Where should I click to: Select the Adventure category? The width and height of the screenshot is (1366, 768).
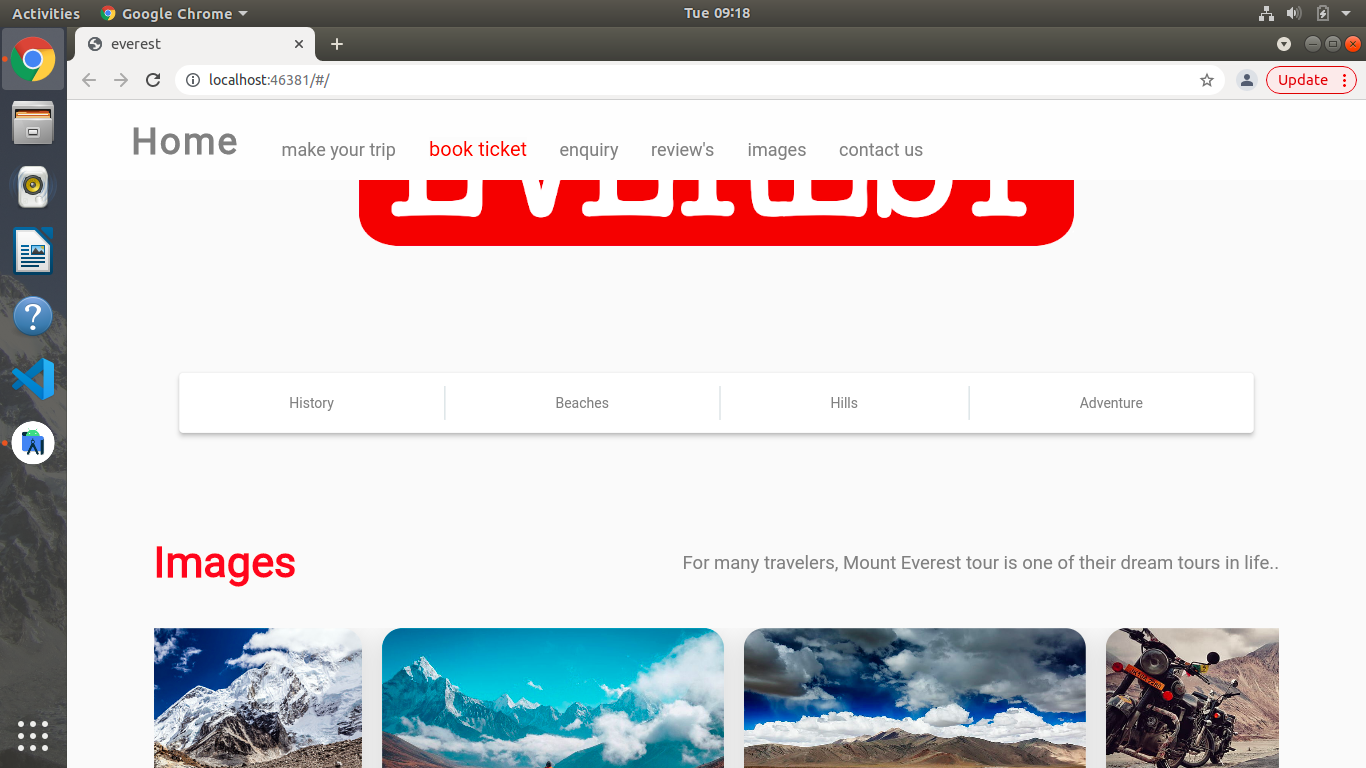click(x=1110, y=402)
